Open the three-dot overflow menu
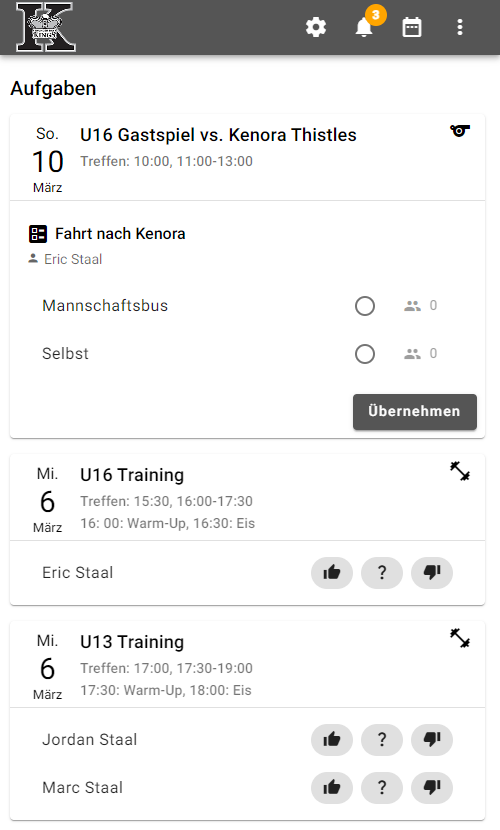This screenshot has height=830, width=500. tap(460, 27)
